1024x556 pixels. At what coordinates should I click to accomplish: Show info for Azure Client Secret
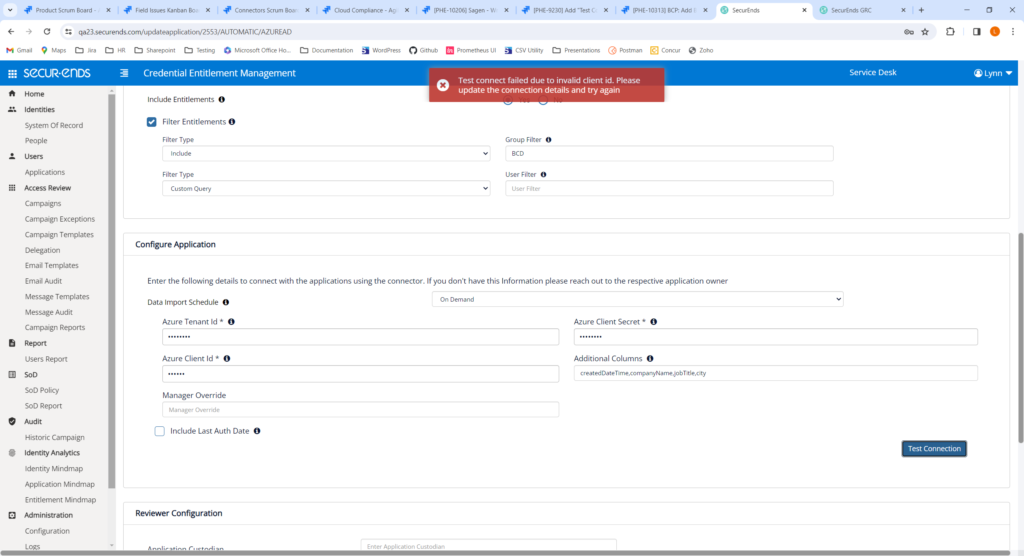click(x=654, y=321)
